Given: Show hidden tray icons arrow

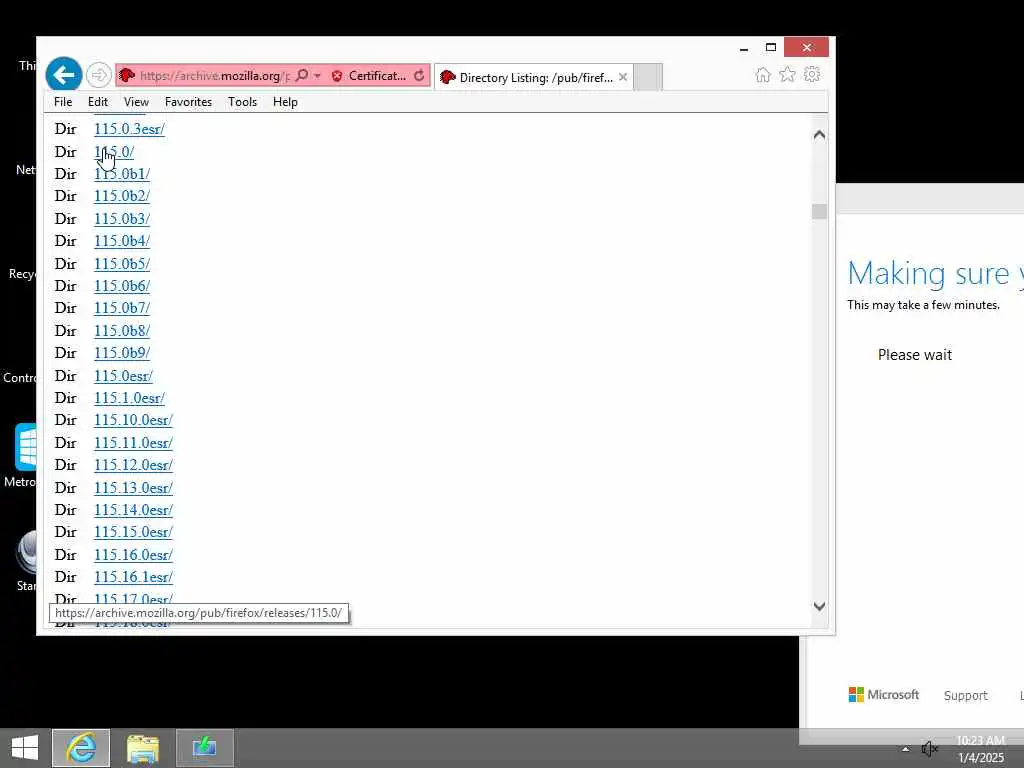Looking at the screenshot, I should (x=905, y=749).
